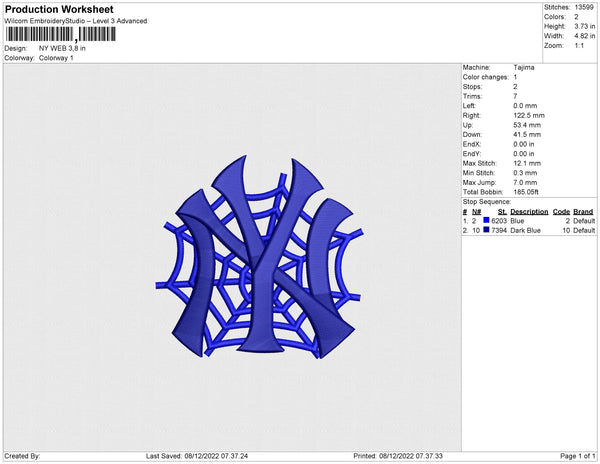Select the 'Production Worksheet' heading
The image size is (600, 464).
tap(59, 9)
